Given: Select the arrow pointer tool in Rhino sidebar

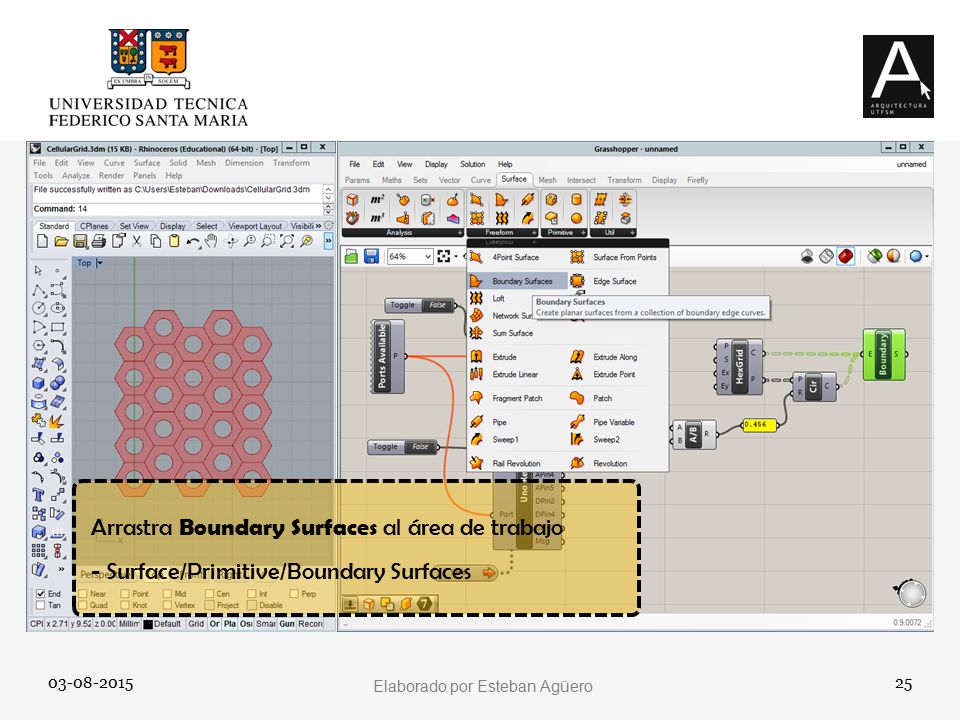Looking at the screenshot, I should coord(39,270).
